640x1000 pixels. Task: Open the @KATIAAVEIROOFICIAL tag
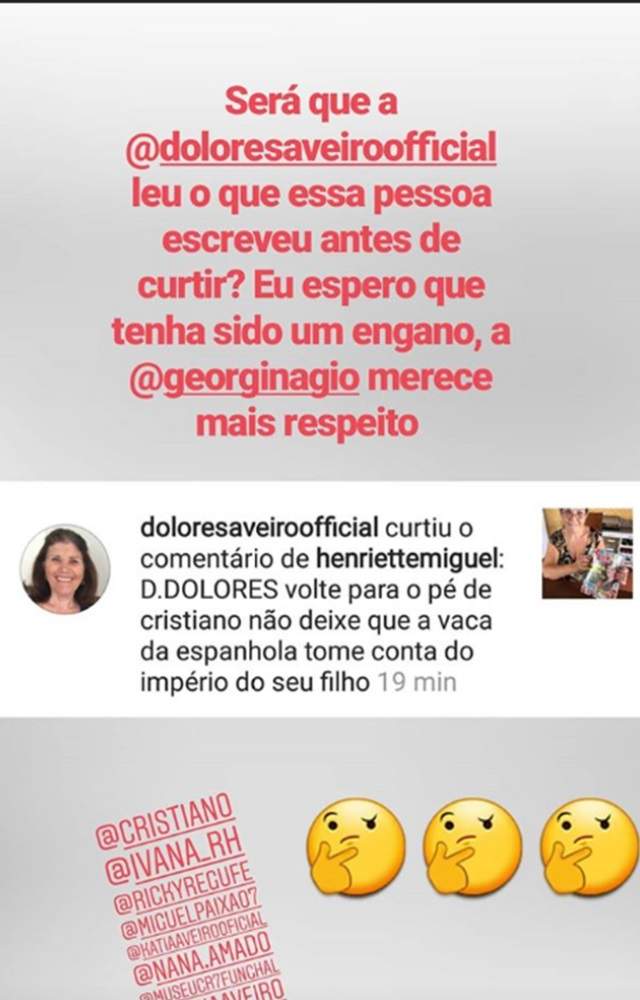click(x=197, y=936)
